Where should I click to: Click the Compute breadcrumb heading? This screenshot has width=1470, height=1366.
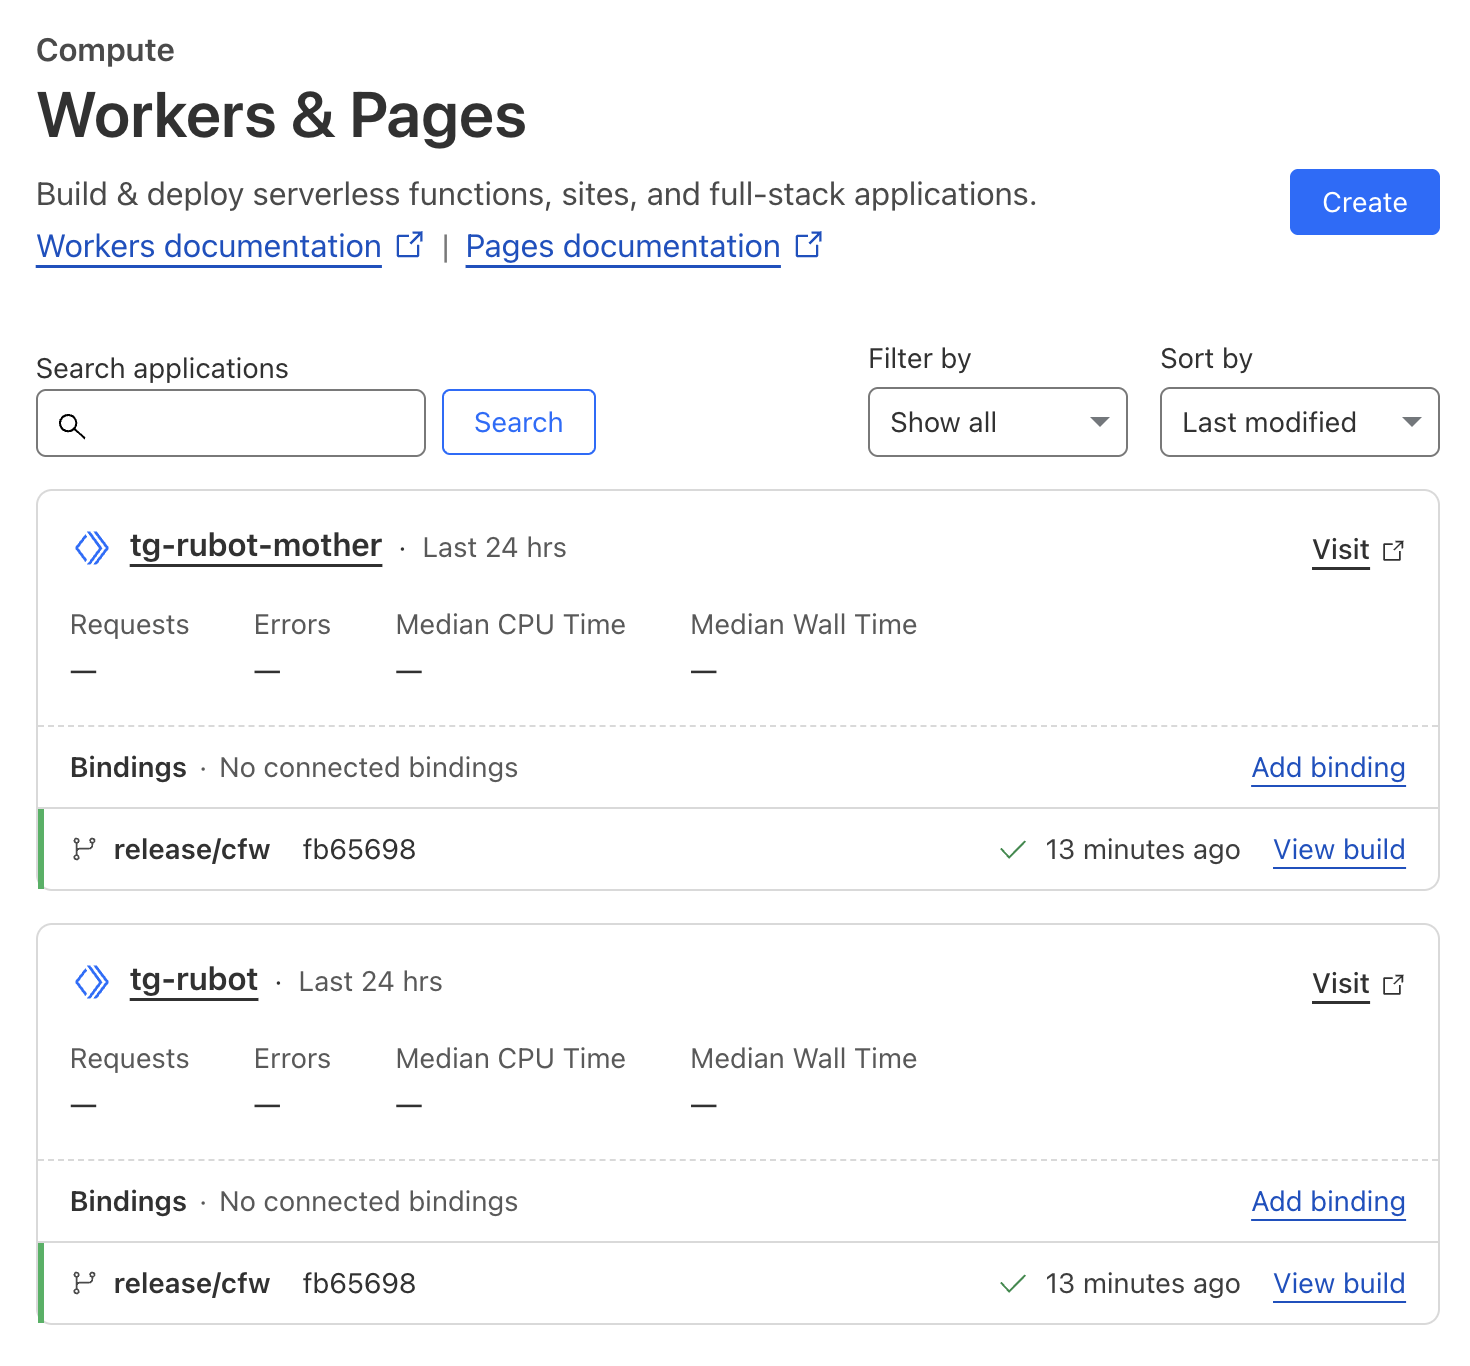105,51
